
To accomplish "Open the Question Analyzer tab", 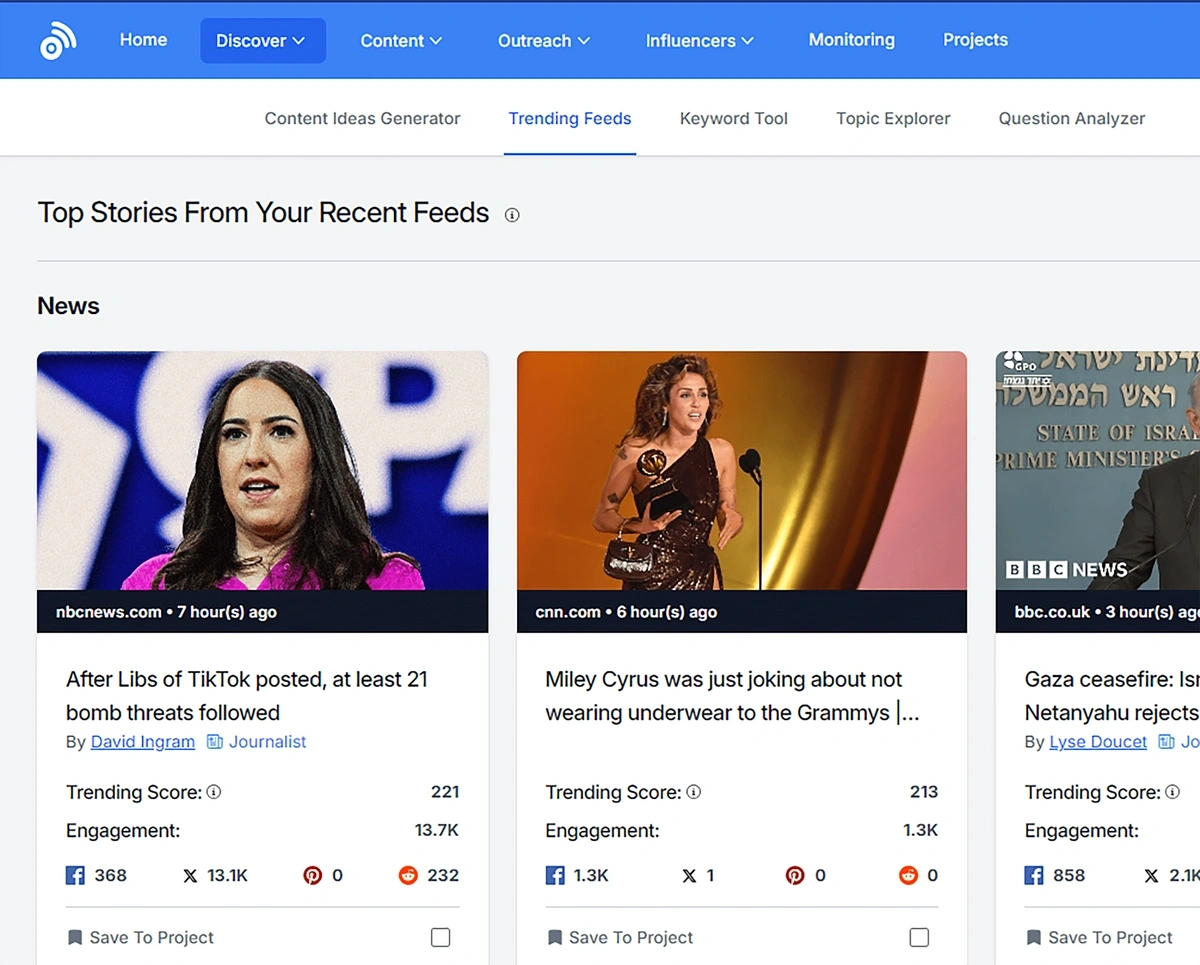I will click(x=1072, y=118).
